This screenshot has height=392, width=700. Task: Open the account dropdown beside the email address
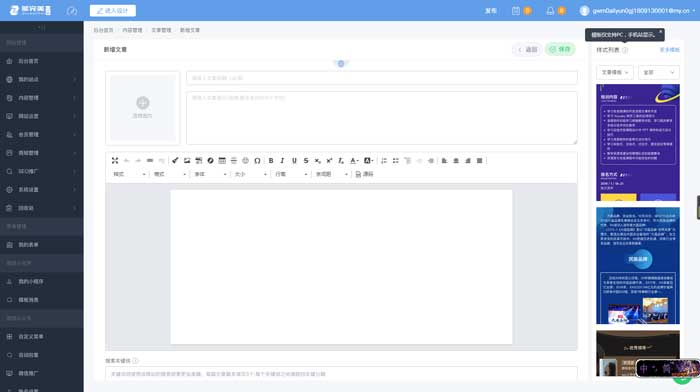click(x=694, y=11)
